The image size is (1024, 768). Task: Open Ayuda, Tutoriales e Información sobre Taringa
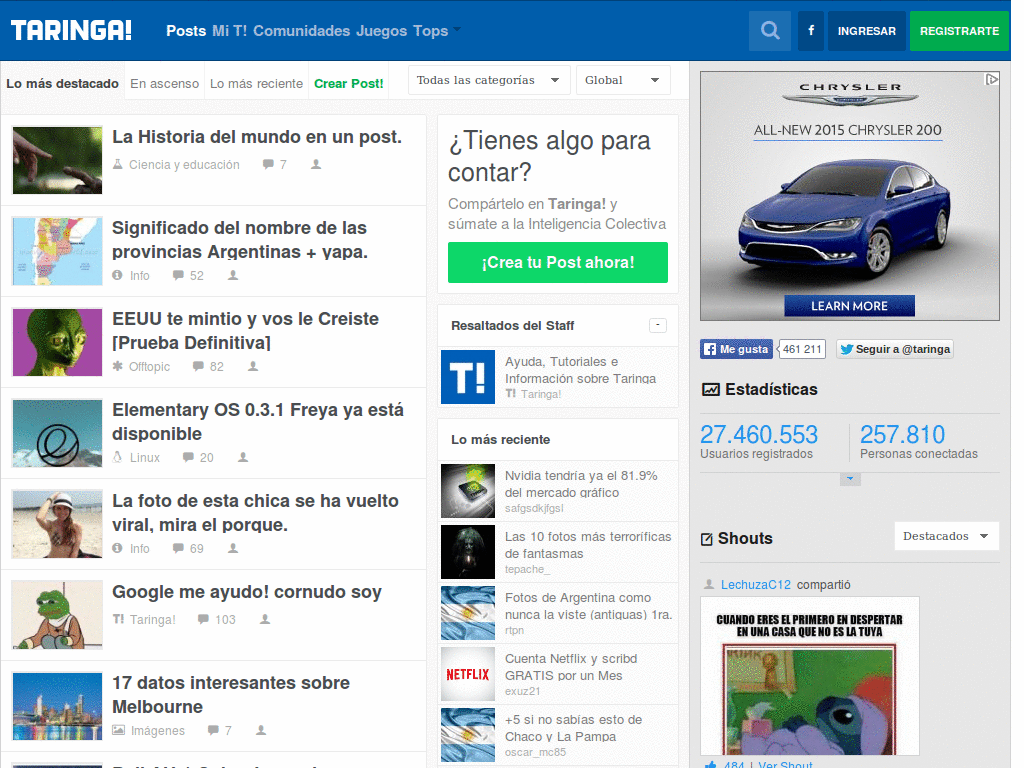click(x=580, y=370)
